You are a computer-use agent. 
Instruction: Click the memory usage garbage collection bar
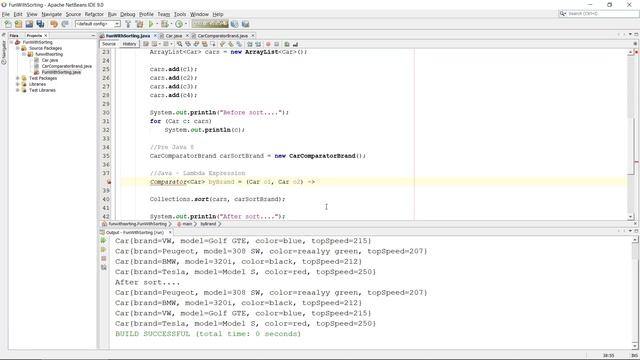pyautogui.click(x=210, y=24)
